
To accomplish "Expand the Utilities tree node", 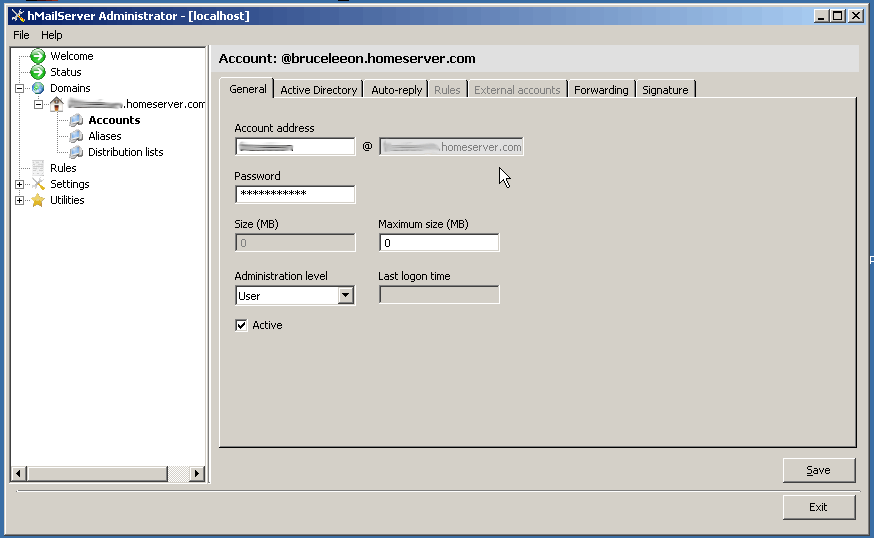I will (20, 200).
